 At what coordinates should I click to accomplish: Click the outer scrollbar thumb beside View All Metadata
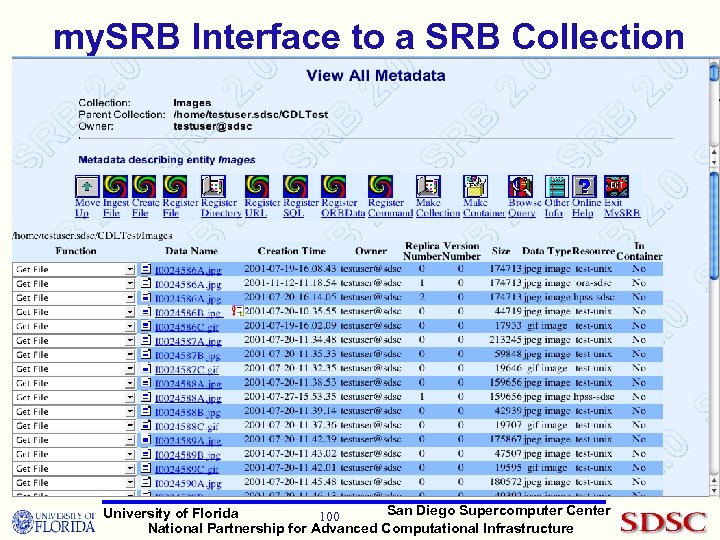pyautogui.click(x=714, y=74)
